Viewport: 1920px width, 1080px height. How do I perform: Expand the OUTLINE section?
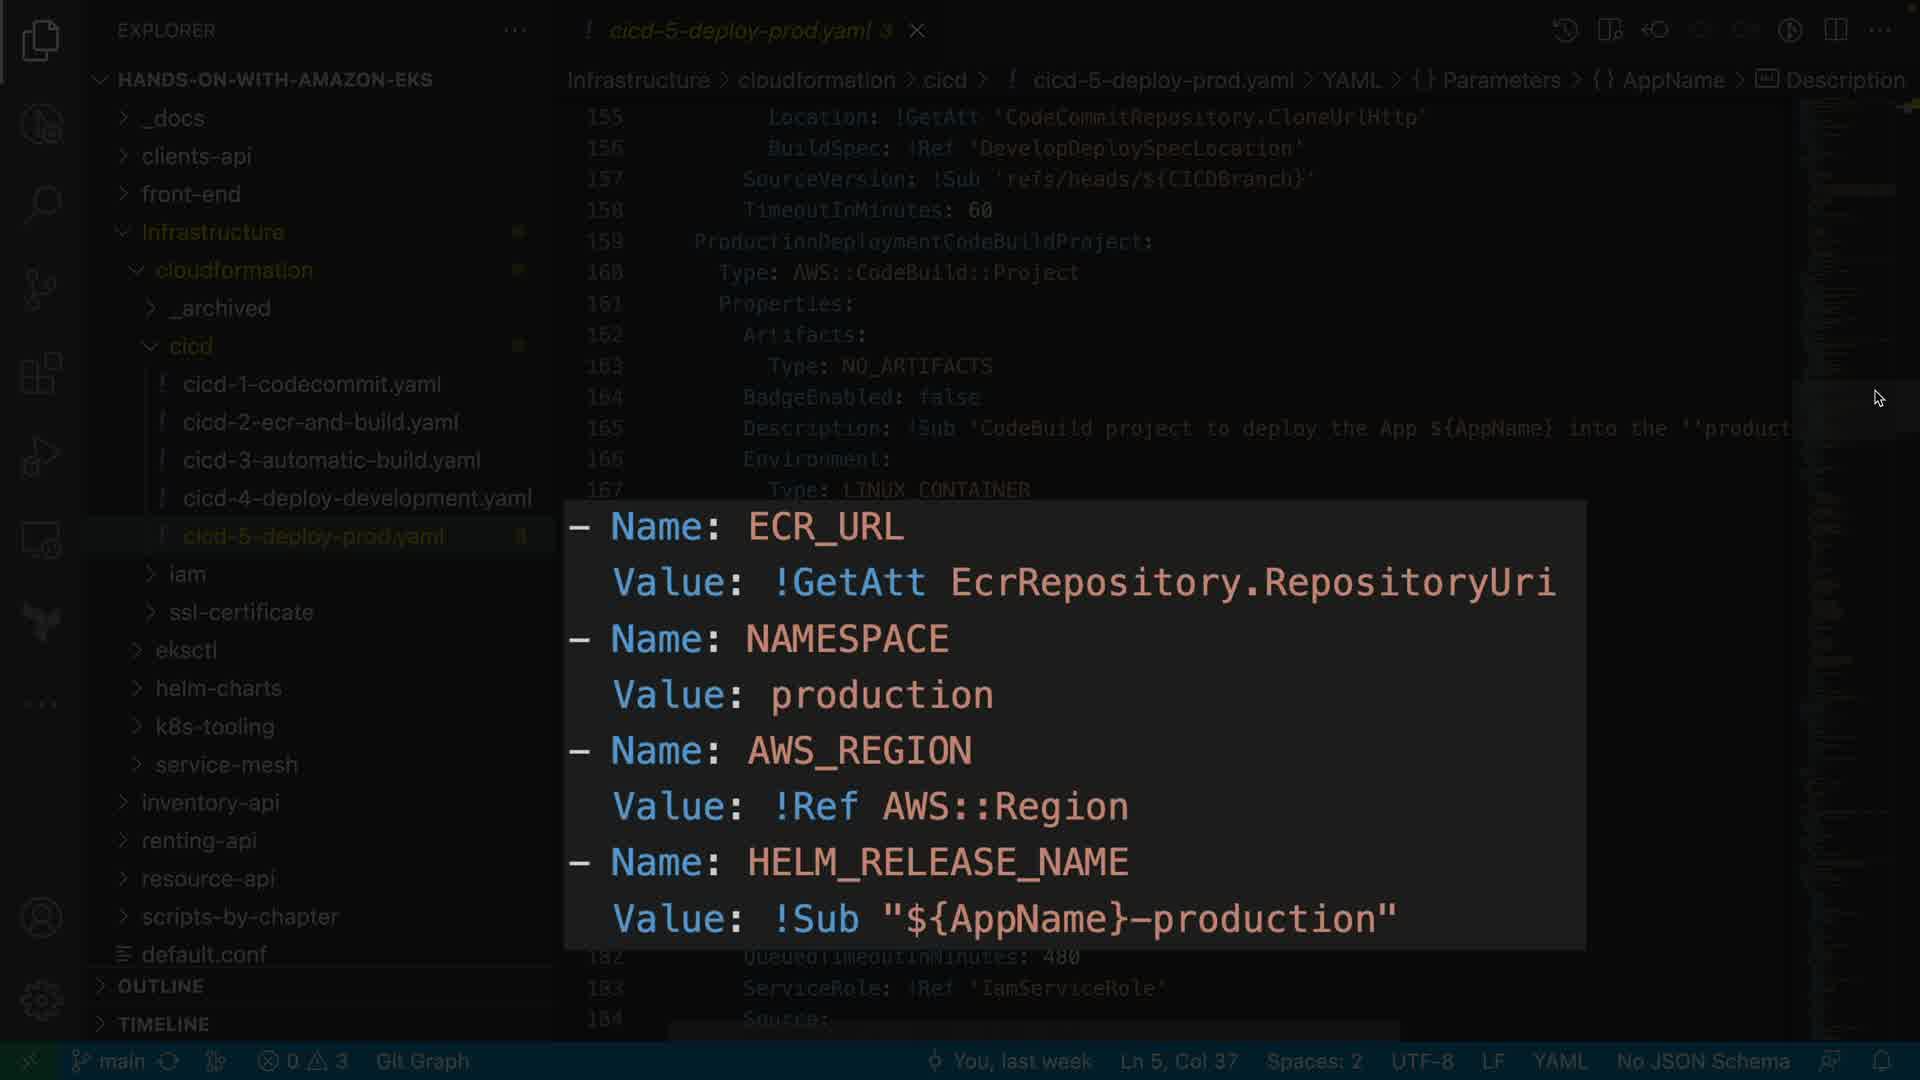point(160,986)
